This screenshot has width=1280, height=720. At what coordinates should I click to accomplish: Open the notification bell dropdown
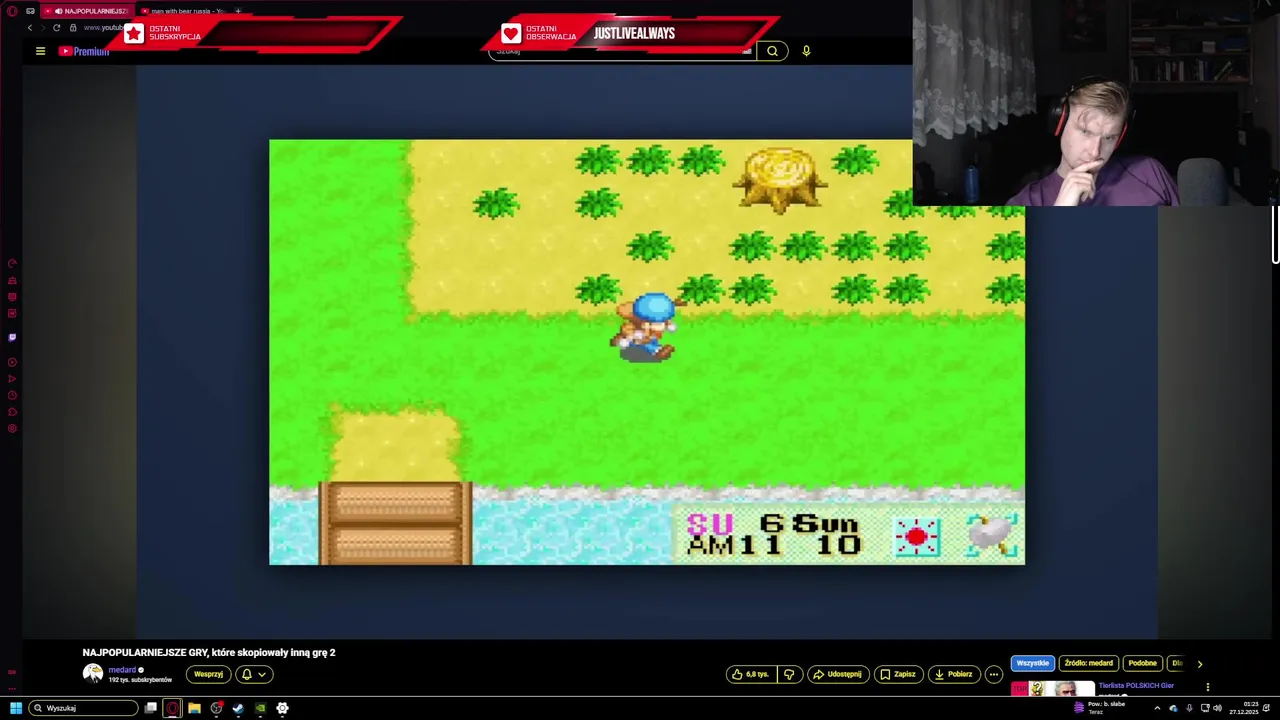tap(254, 674)
